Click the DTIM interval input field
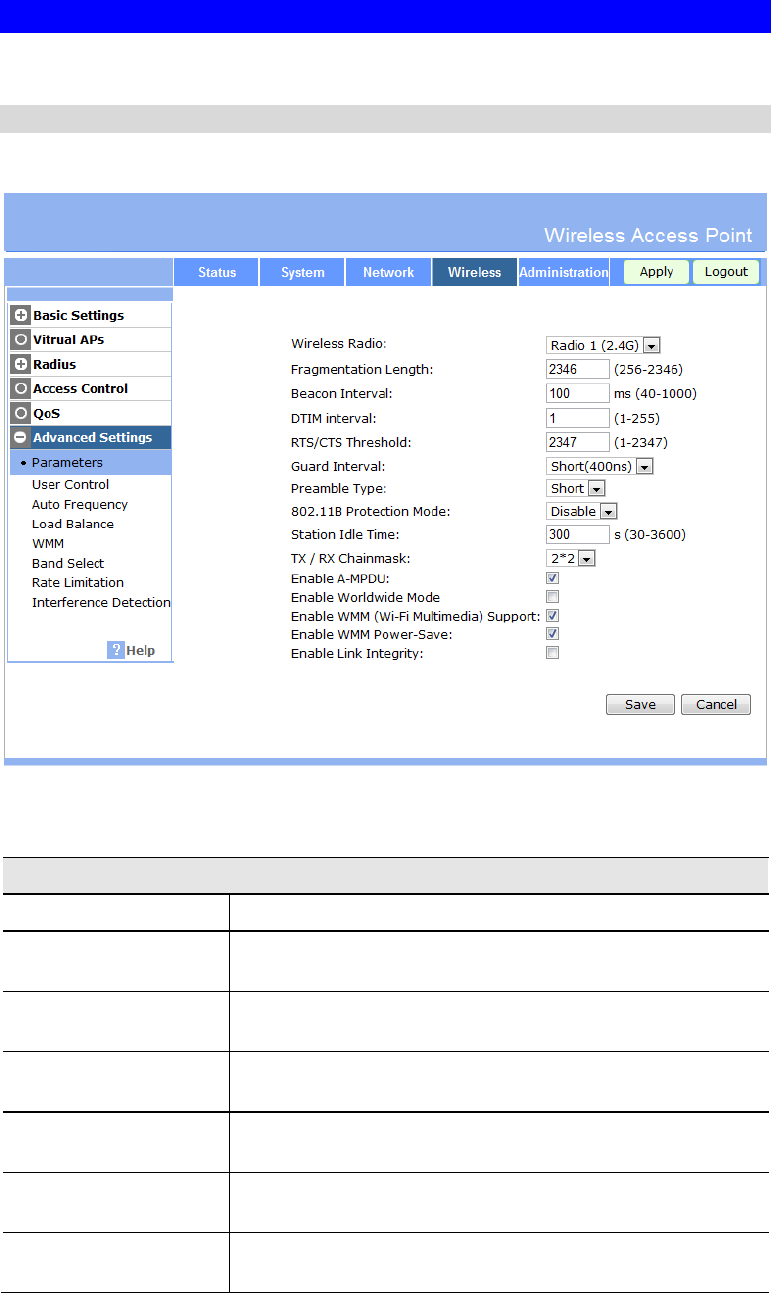The width and height of the screenshot is (771, 1293). [578, 417]
